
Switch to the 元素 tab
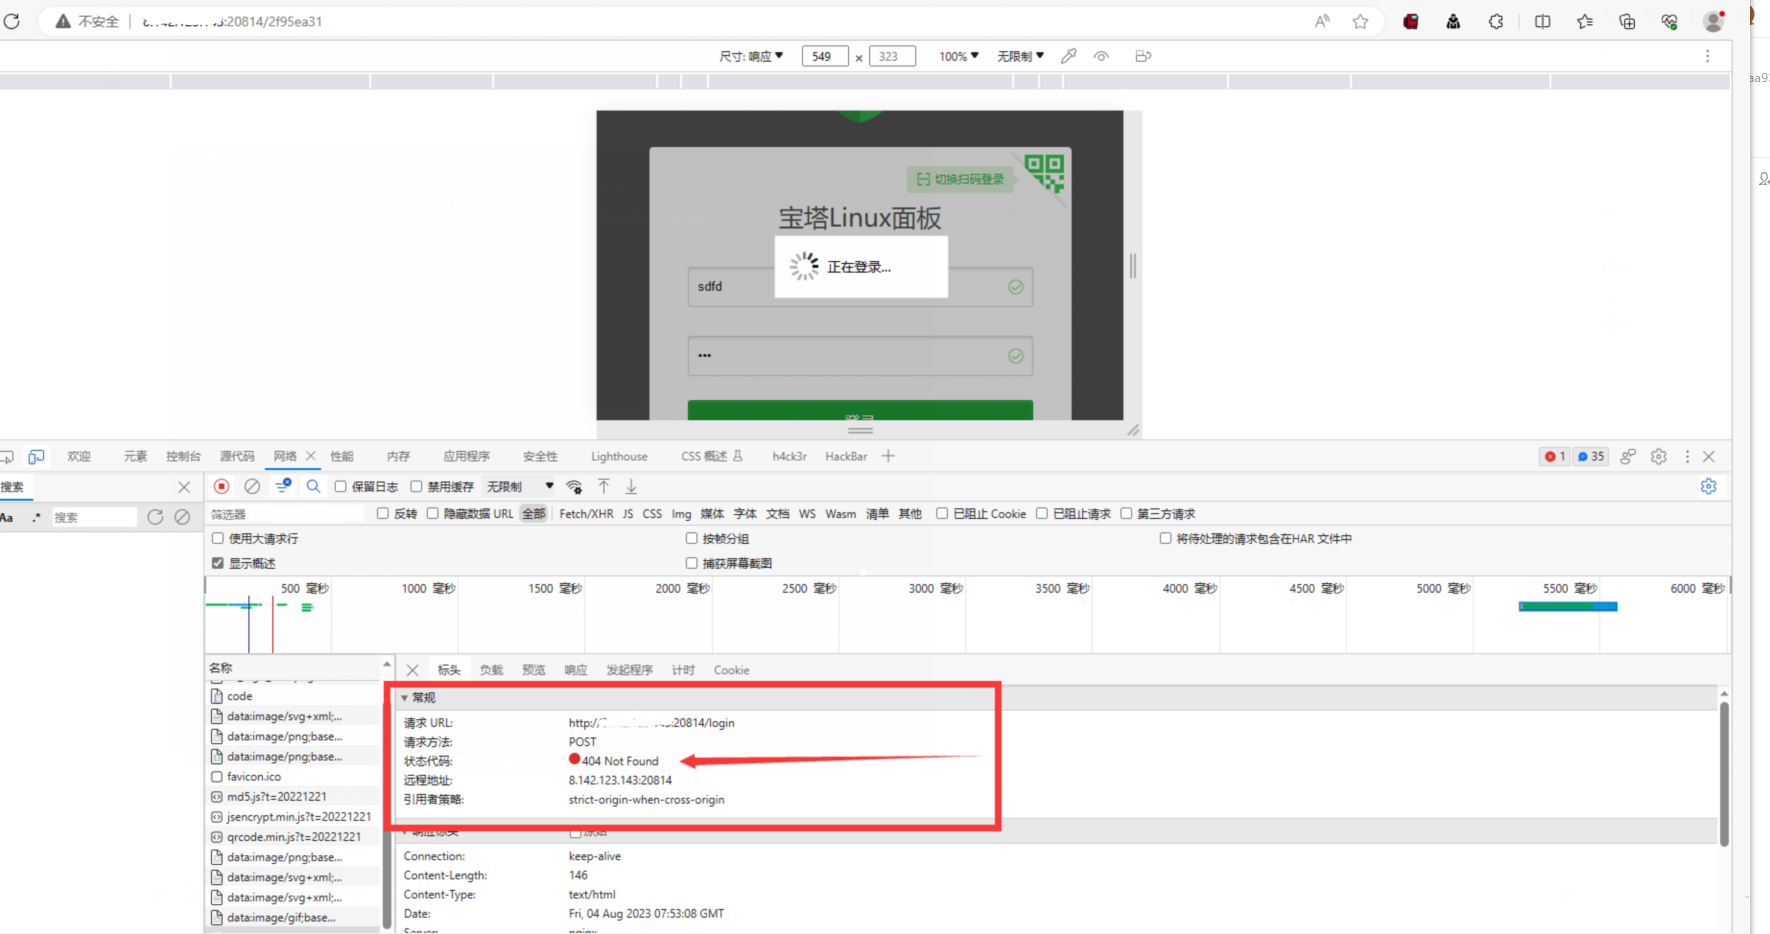point(135,456)
